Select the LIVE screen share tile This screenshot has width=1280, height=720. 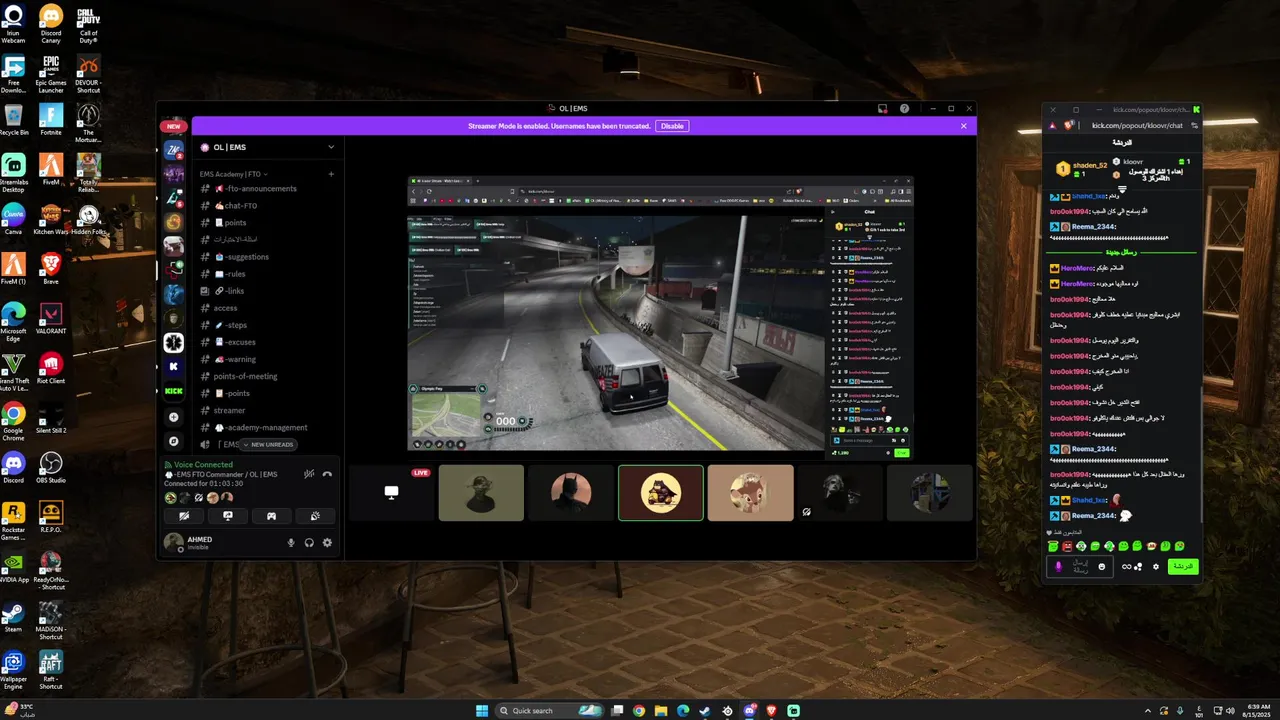click(x=391, y=492)
